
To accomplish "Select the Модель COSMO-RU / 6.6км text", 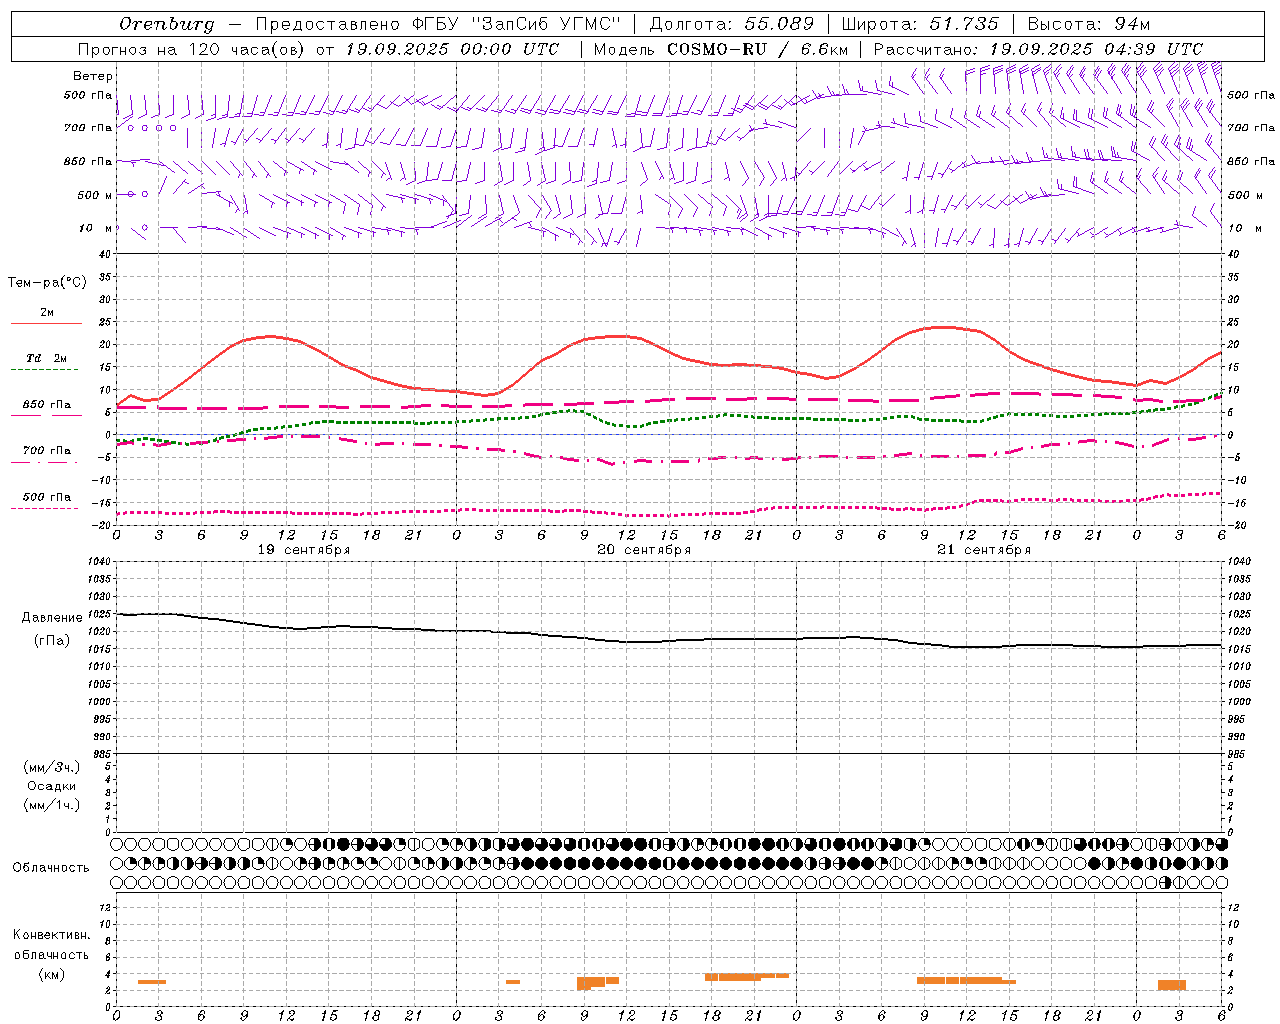I will [x=720, y=49].
